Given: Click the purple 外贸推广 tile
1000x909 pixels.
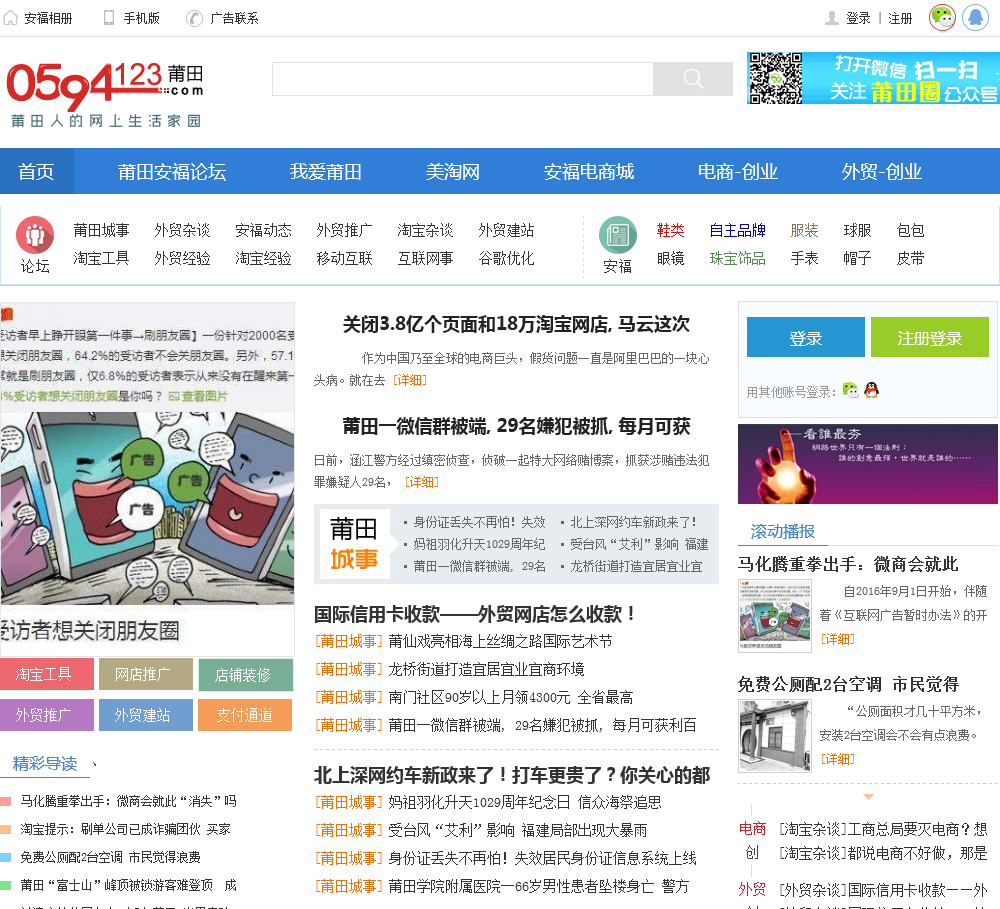Looking at the screenshot, I should point(47,715).
